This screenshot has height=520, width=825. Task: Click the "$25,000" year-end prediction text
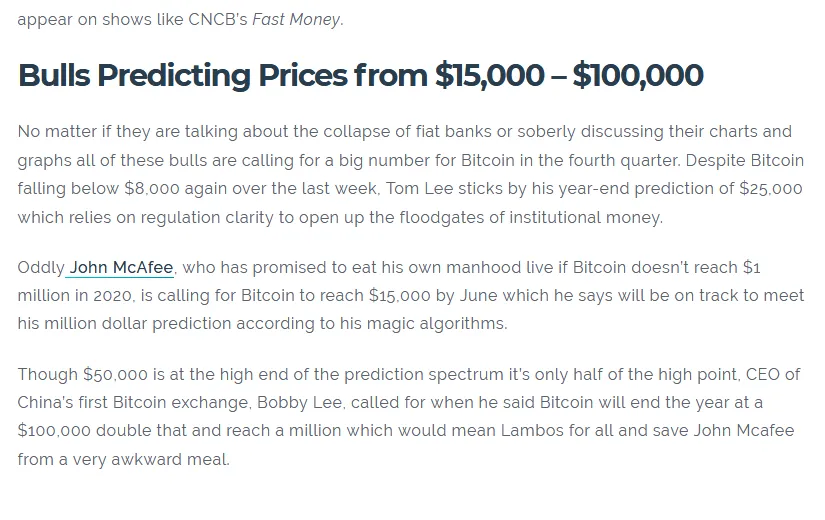pos(770,188)
